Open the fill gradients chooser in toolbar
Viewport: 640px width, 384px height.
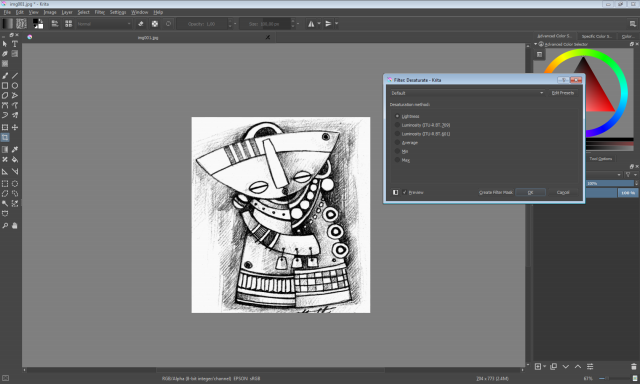pos(7,24)
